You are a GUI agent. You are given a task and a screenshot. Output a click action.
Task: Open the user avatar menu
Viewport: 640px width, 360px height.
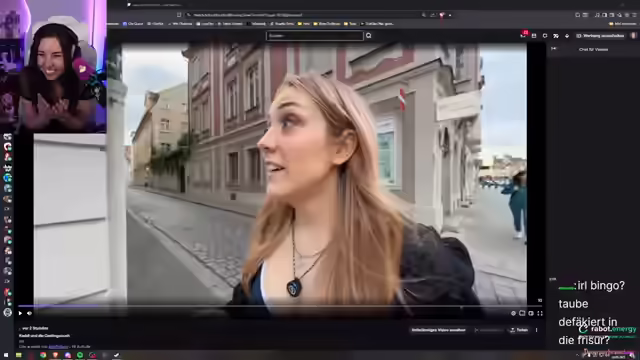click(x=633, y=36)
